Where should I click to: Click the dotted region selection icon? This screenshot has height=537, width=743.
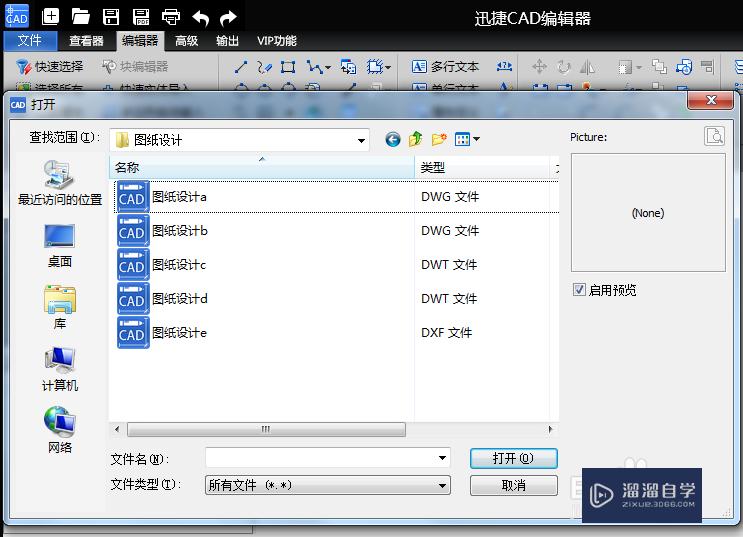[375, 67]
